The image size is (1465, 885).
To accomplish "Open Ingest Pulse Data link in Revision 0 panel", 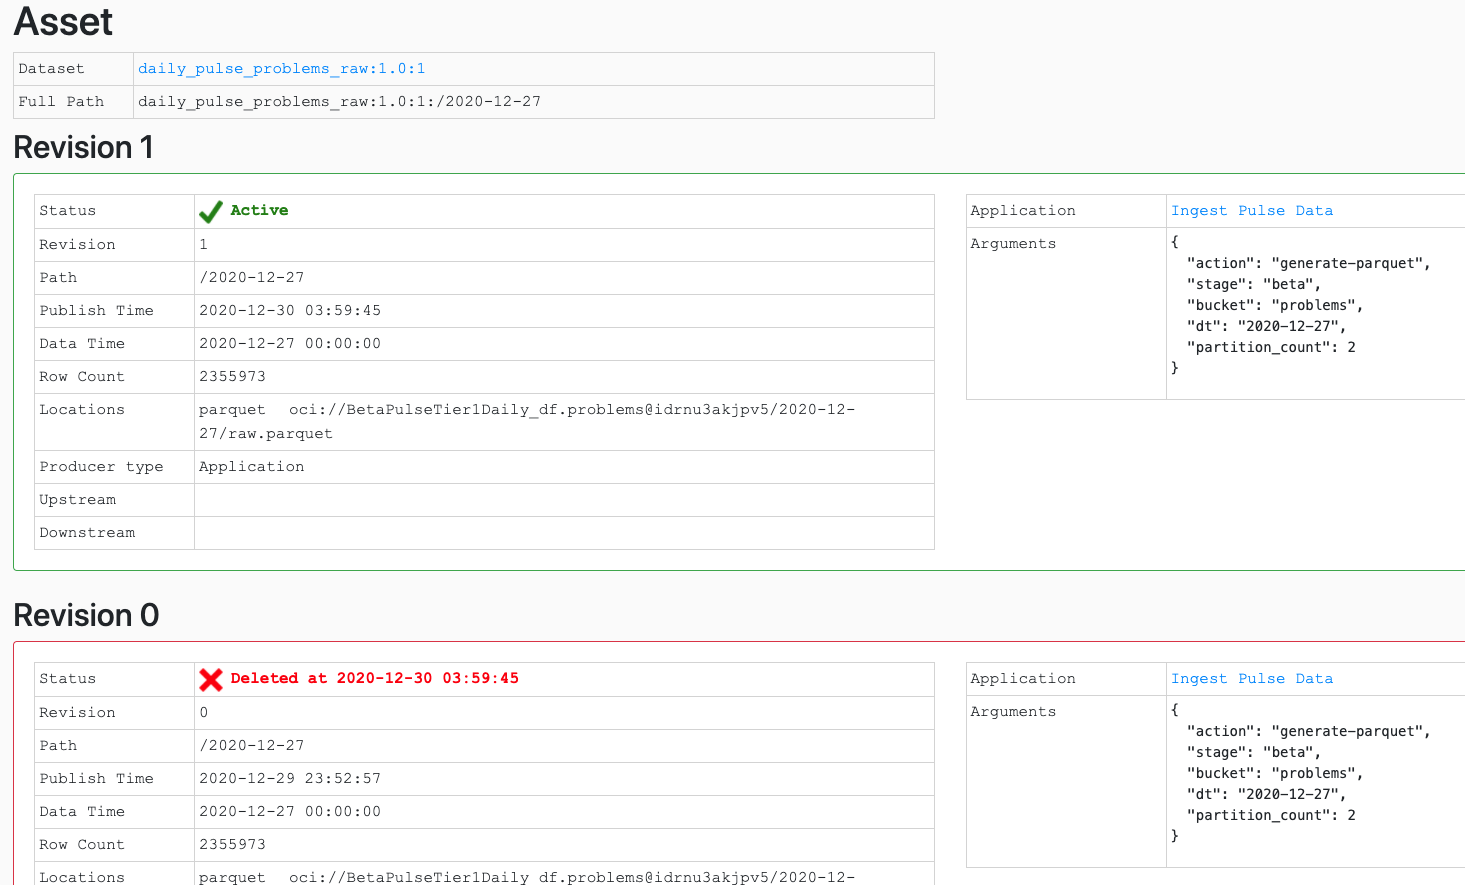I will [x=1252, y=678].
